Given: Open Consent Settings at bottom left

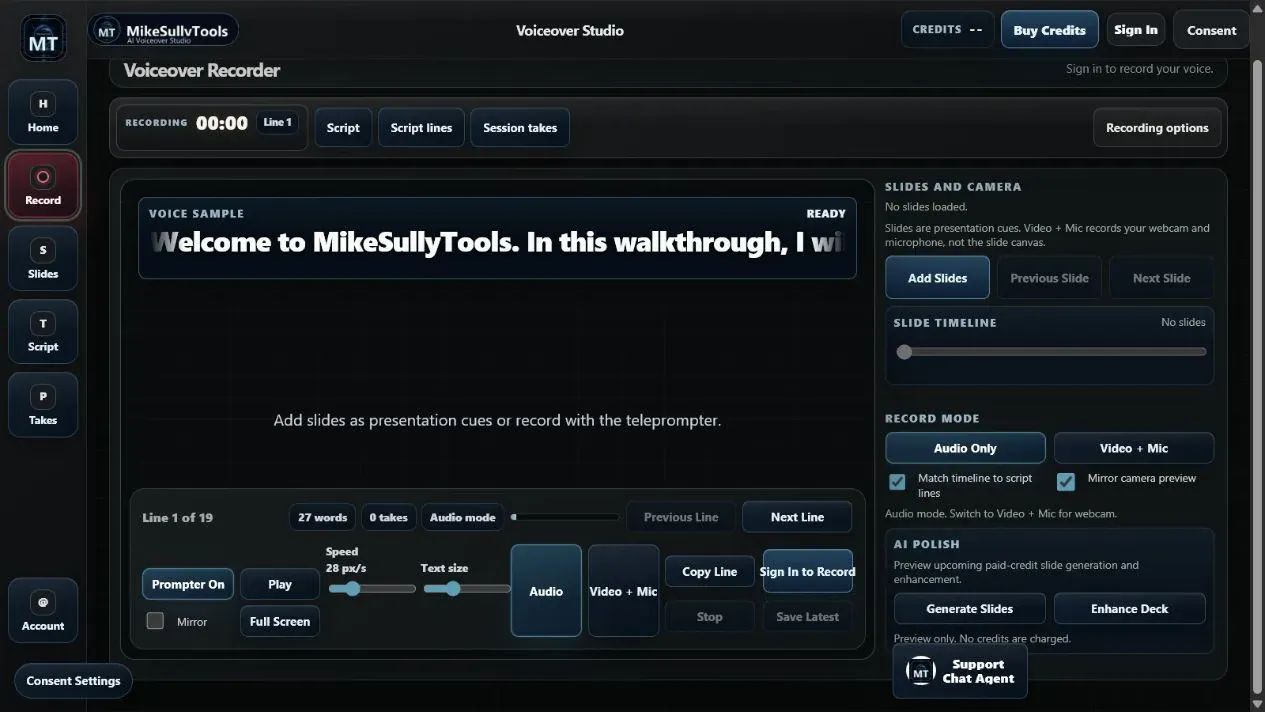Looking at the screenshot, I should pyautogui.click(x=73, y=681).
